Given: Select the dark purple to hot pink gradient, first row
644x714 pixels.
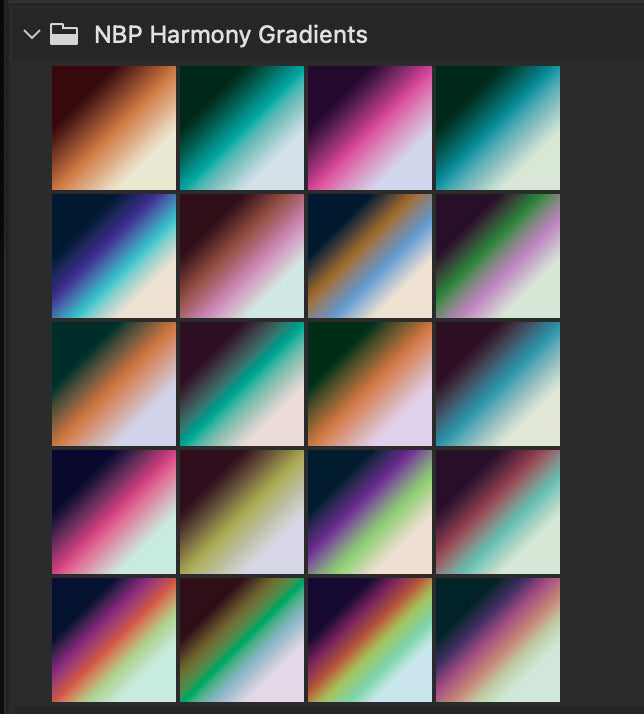Looking at the screenshot, I should pos(370,128).
